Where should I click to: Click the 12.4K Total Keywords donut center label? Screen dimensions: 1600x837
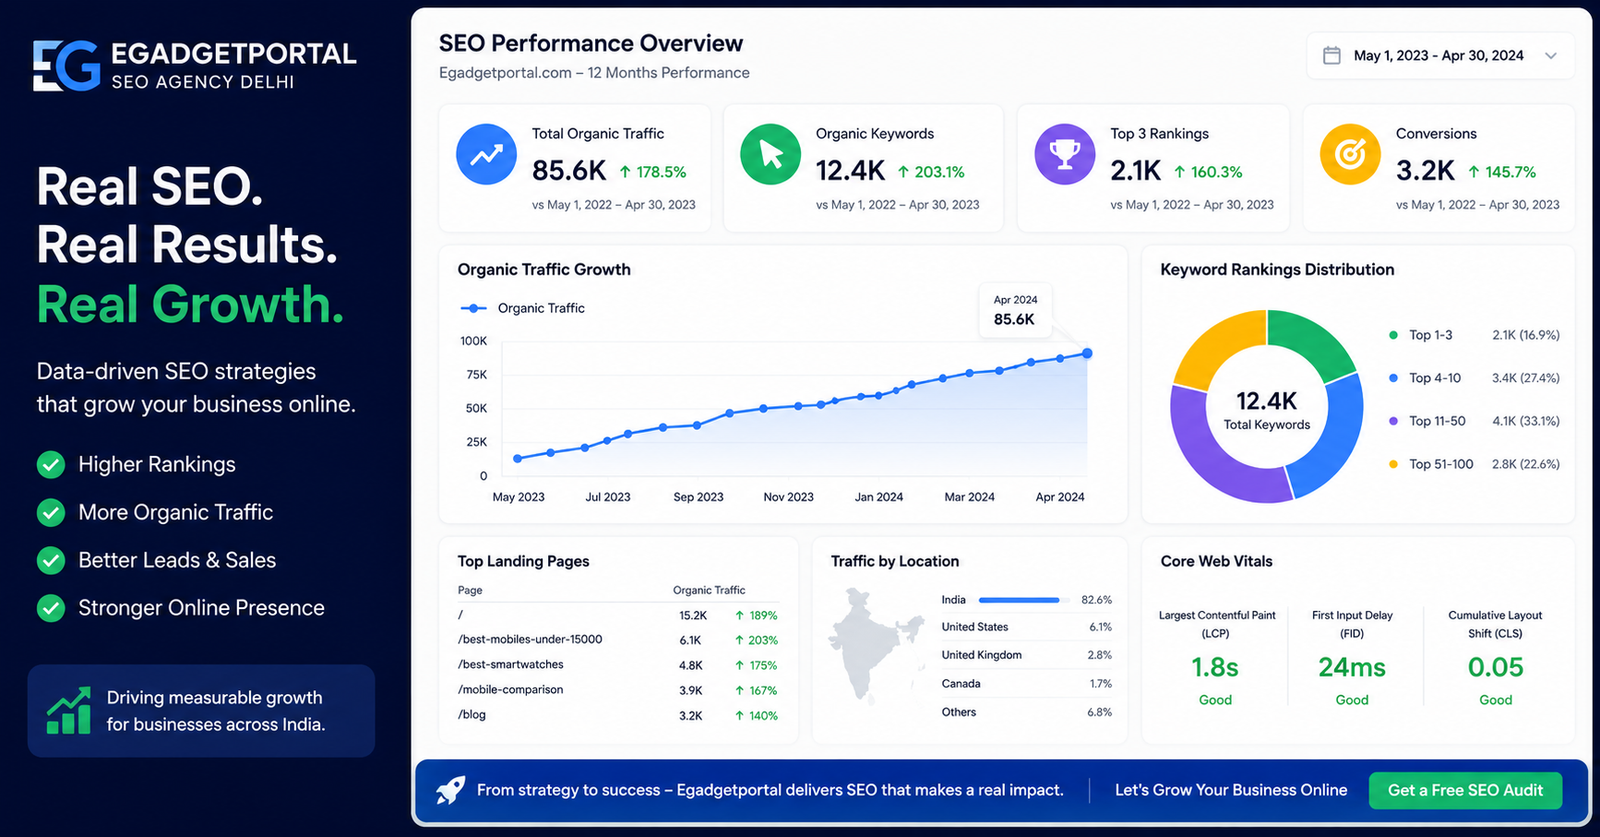click(1267, 410)
